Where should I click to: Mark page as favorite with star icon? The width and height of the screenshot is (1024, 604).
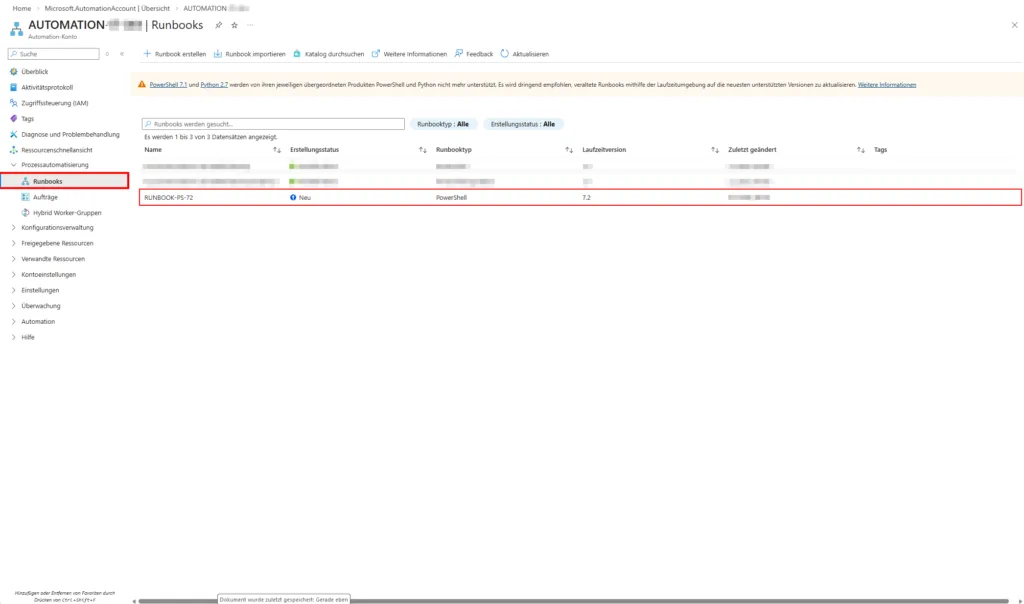coord(234,25)
